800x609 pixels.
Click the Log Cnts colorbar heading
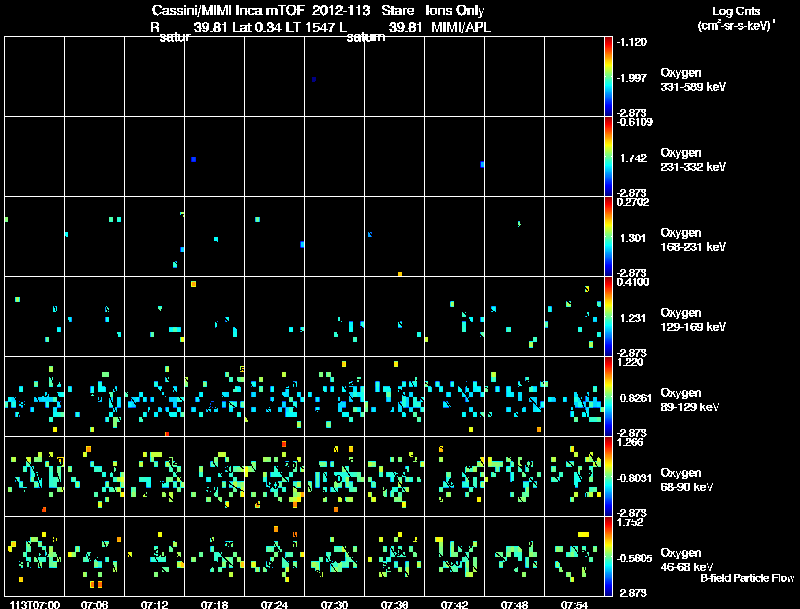tap(736, 11)
